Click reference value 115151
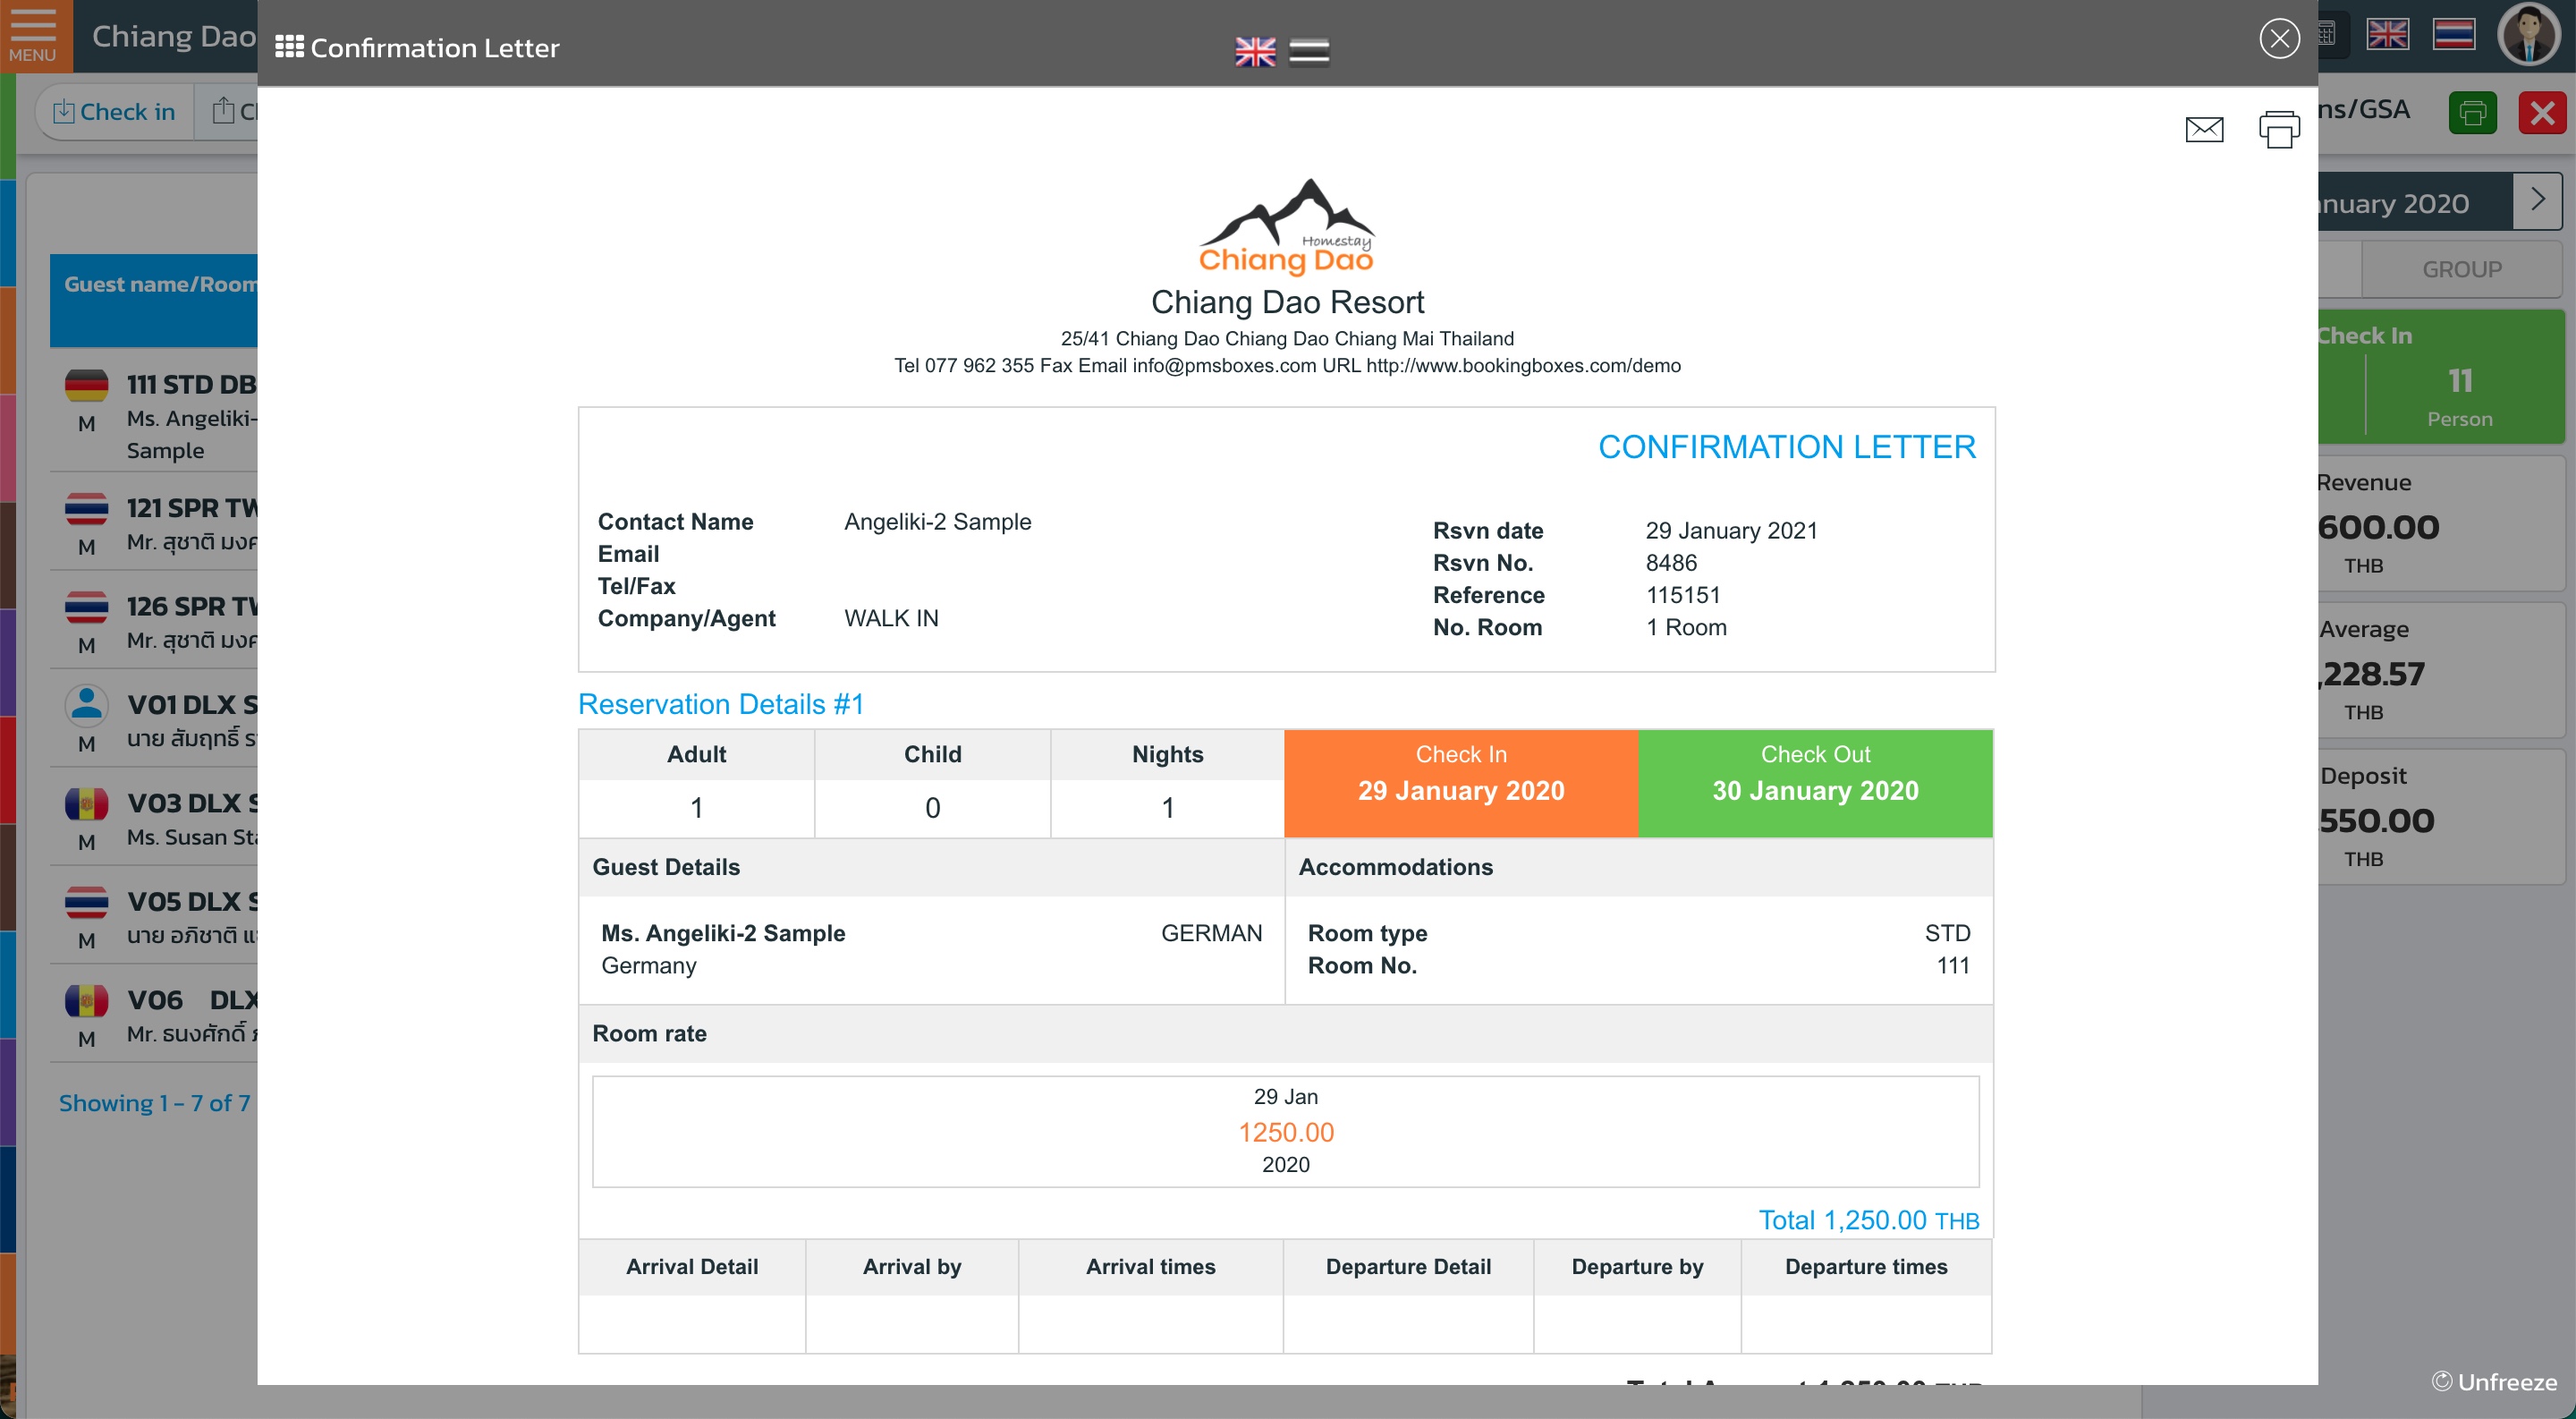Screen dimensions: 2576x1419 1683,595
